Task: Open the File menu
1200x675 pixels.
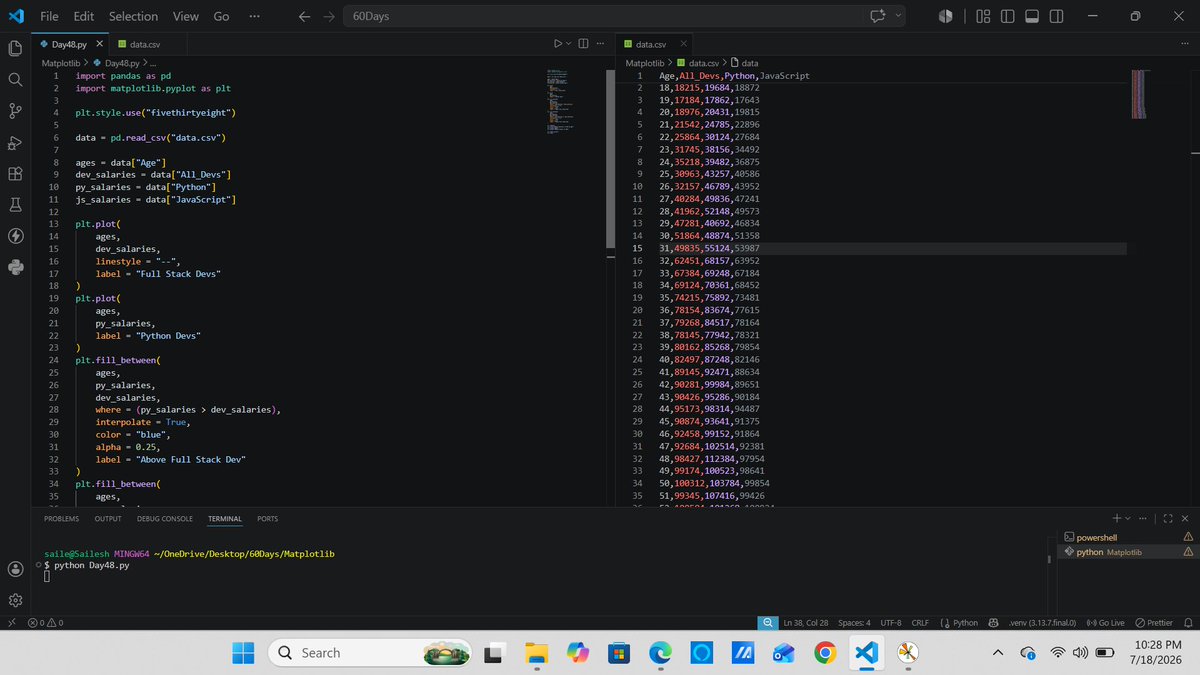Action: [49, 16]
